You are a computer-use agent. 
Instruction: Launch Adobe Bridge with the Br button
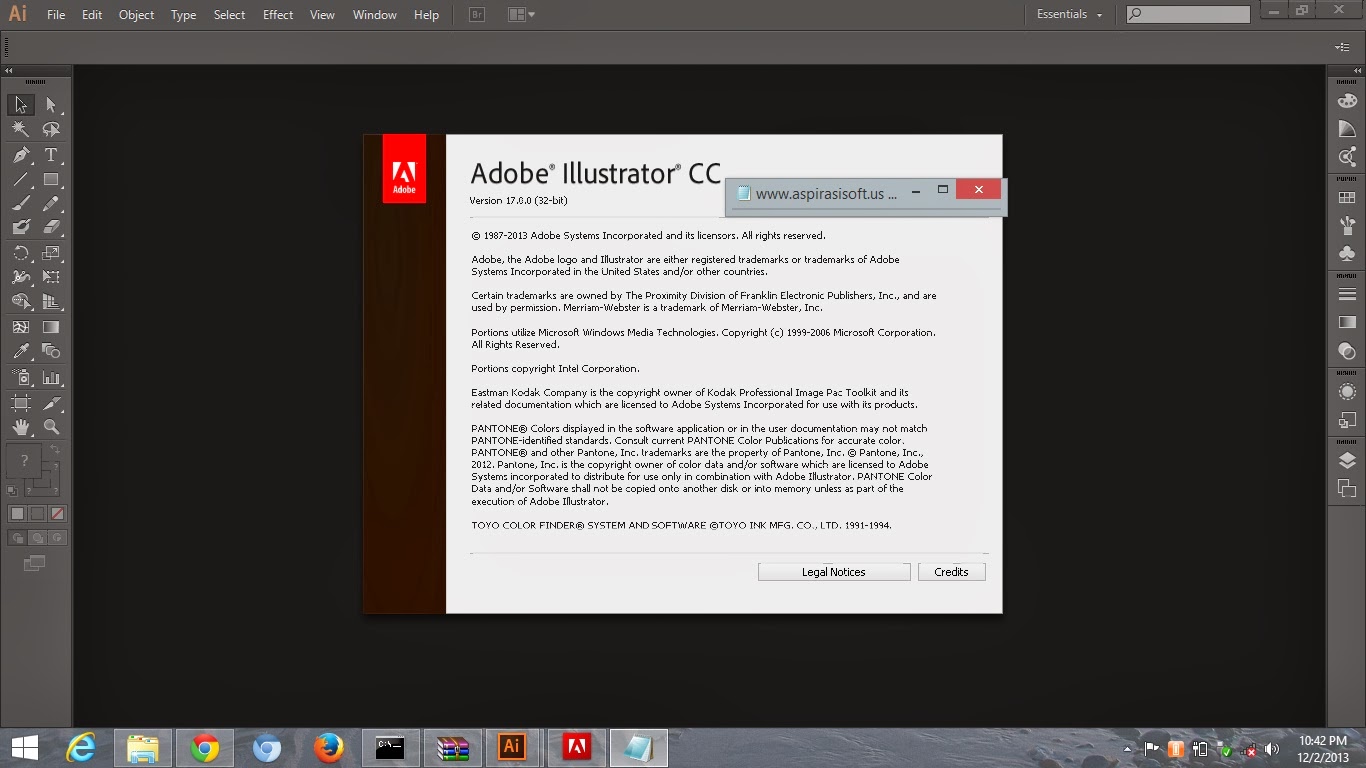pyautogui.click(x=477, y=15)
